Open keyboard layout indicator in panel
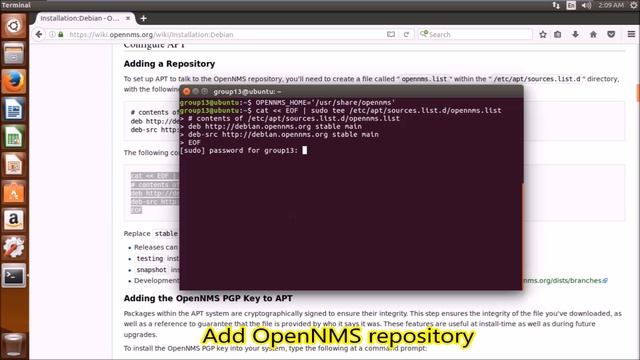 tap(571, 5)
